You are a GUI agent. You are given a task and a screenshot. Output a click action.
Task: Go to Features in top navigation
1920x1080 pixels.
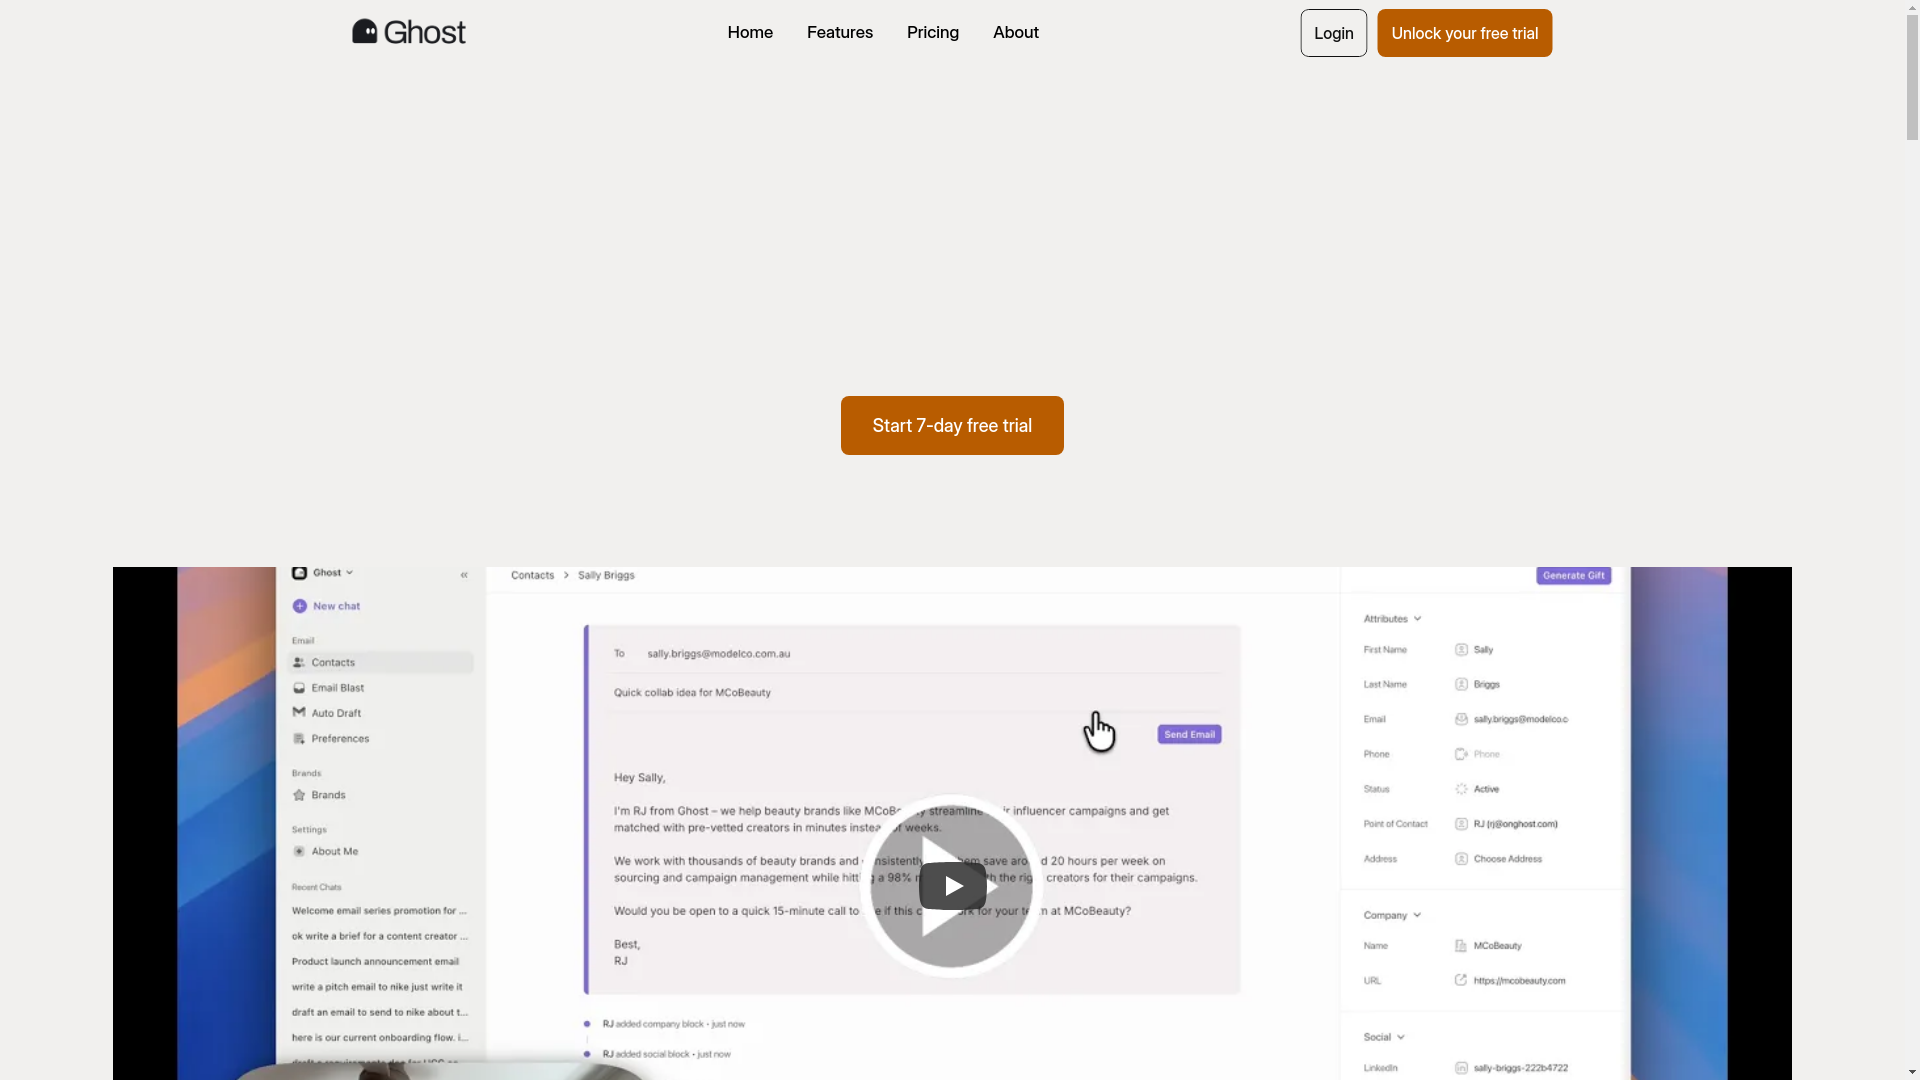tap(840, 32)
